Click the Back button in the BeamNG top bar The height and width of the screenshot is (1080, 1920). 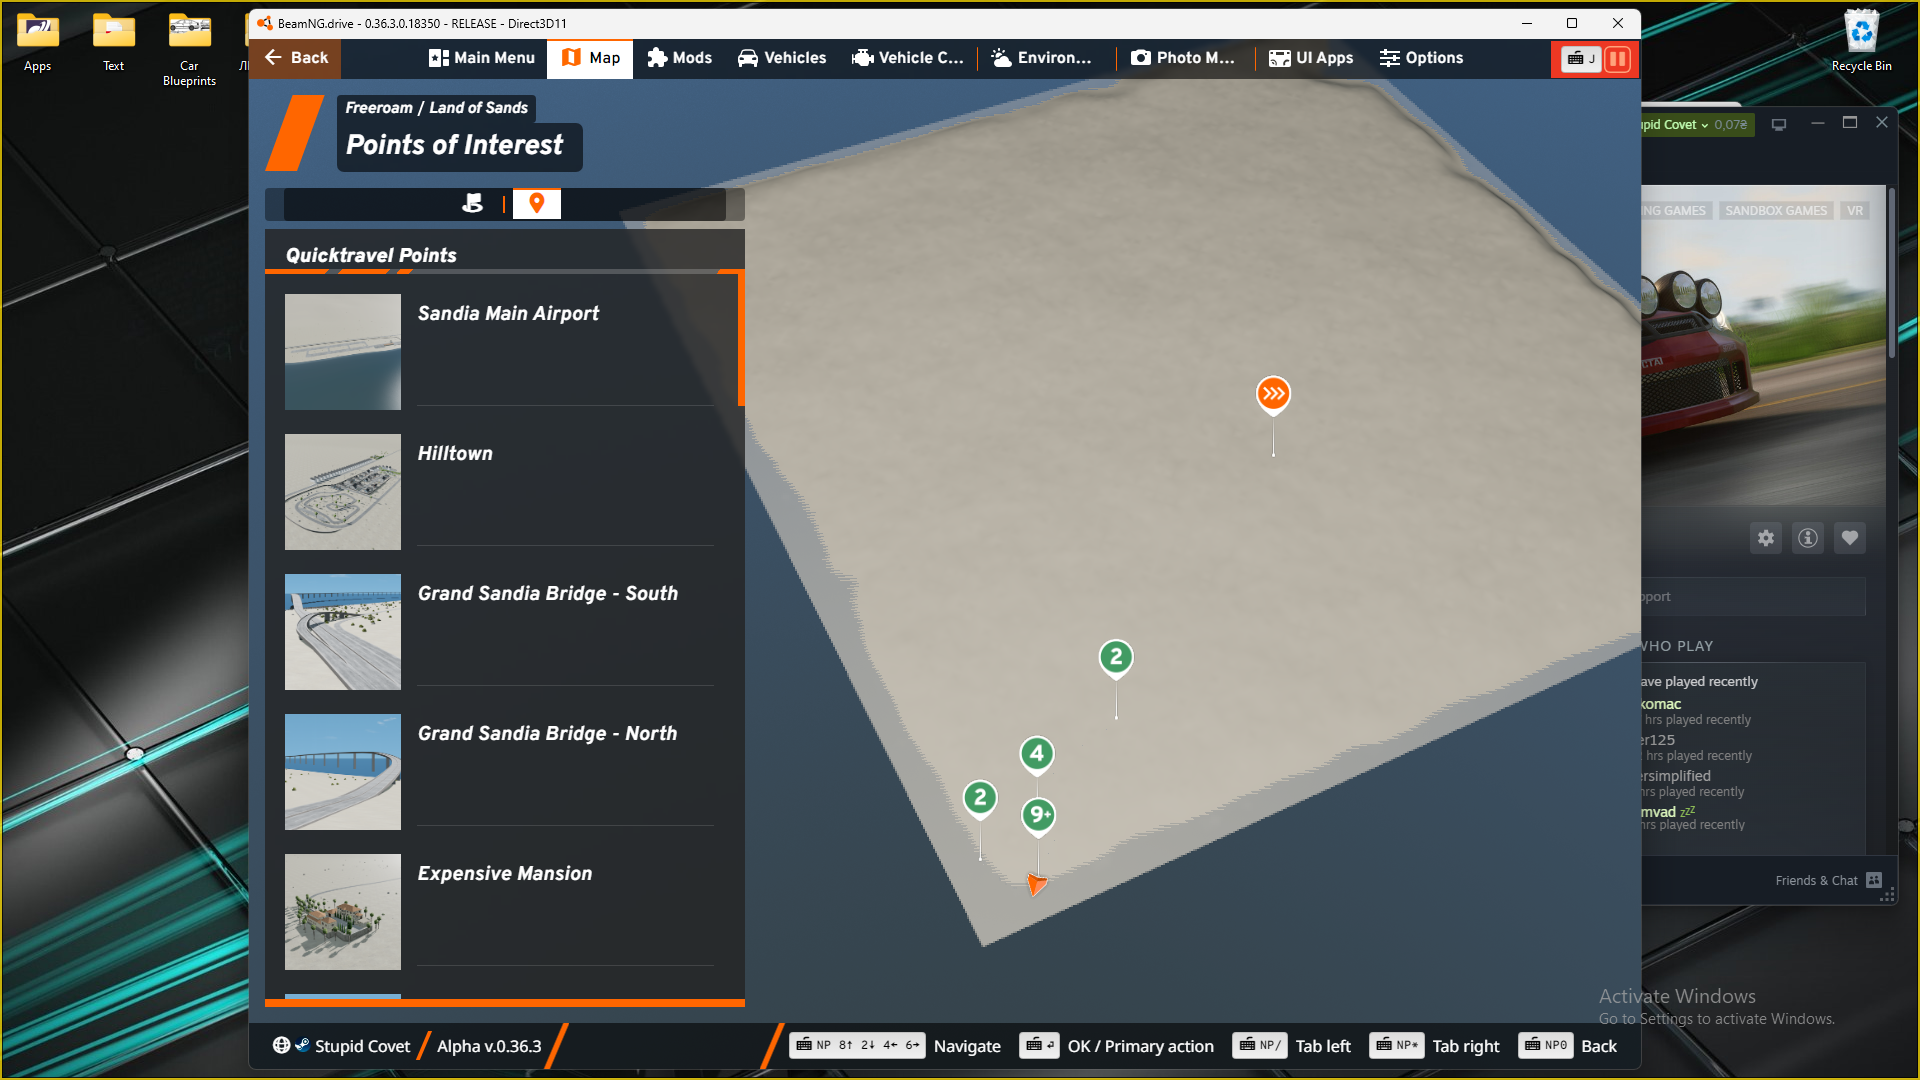[296, 58]
